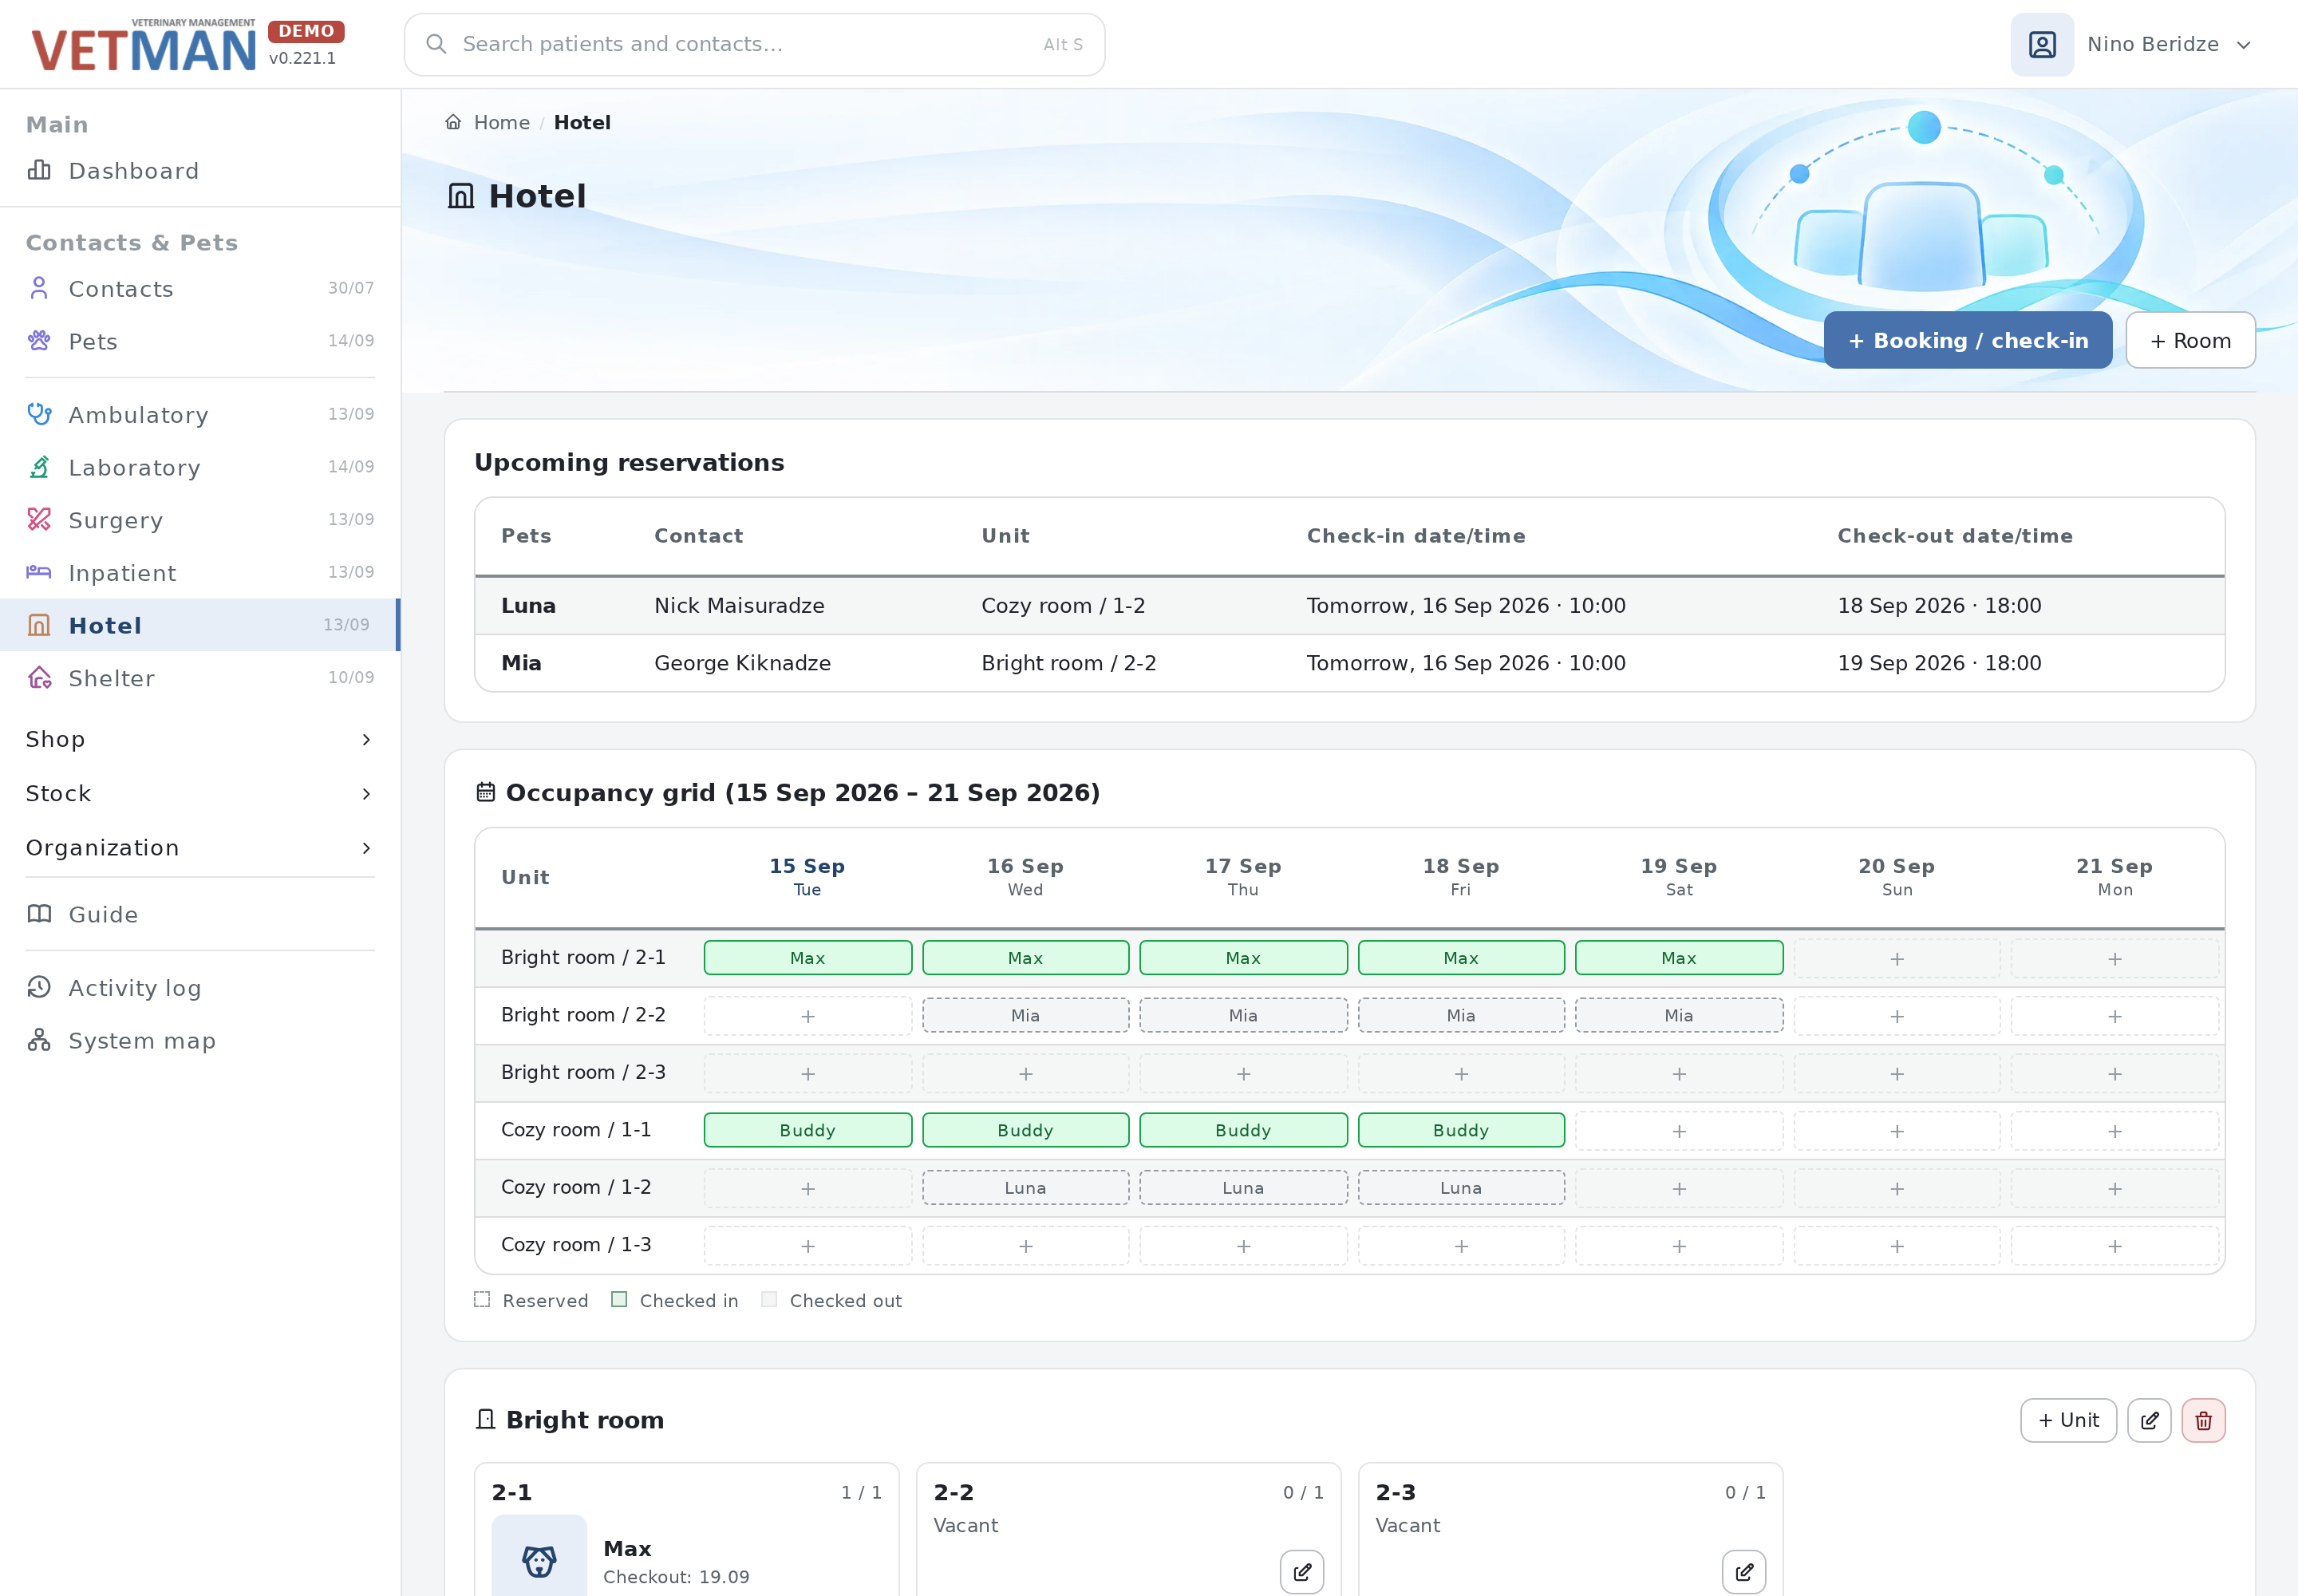
Task: Click the System map icon
Action: pos(39,1040)
